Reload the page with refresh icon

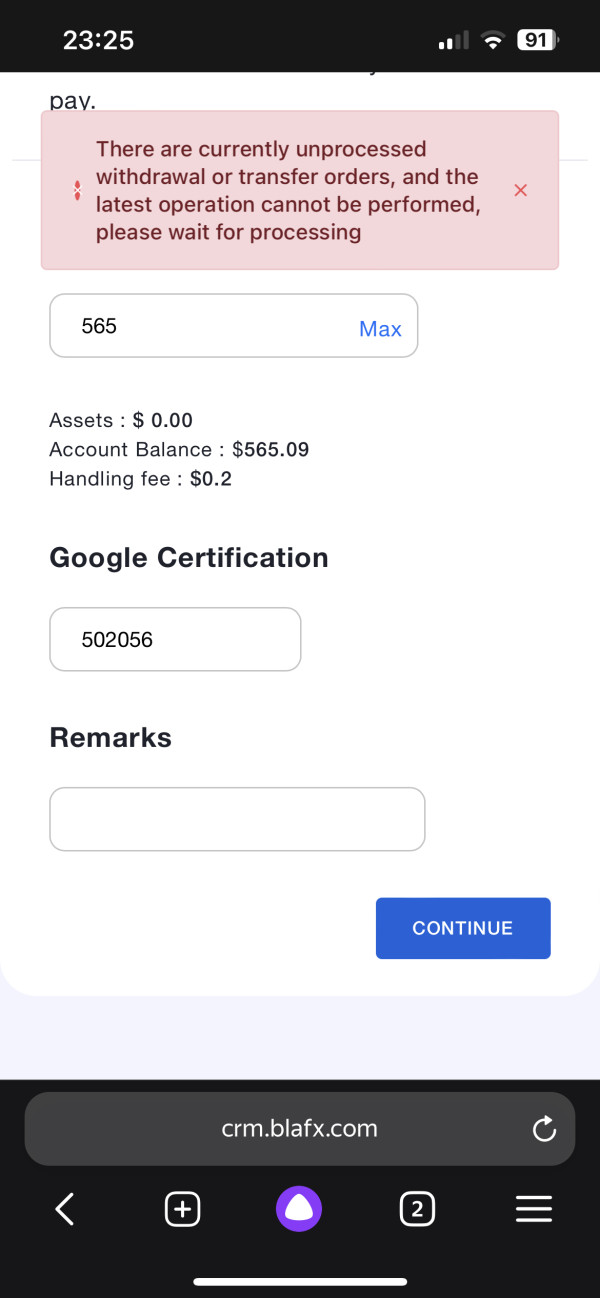pyautogui.click(x=544, y=1130)
